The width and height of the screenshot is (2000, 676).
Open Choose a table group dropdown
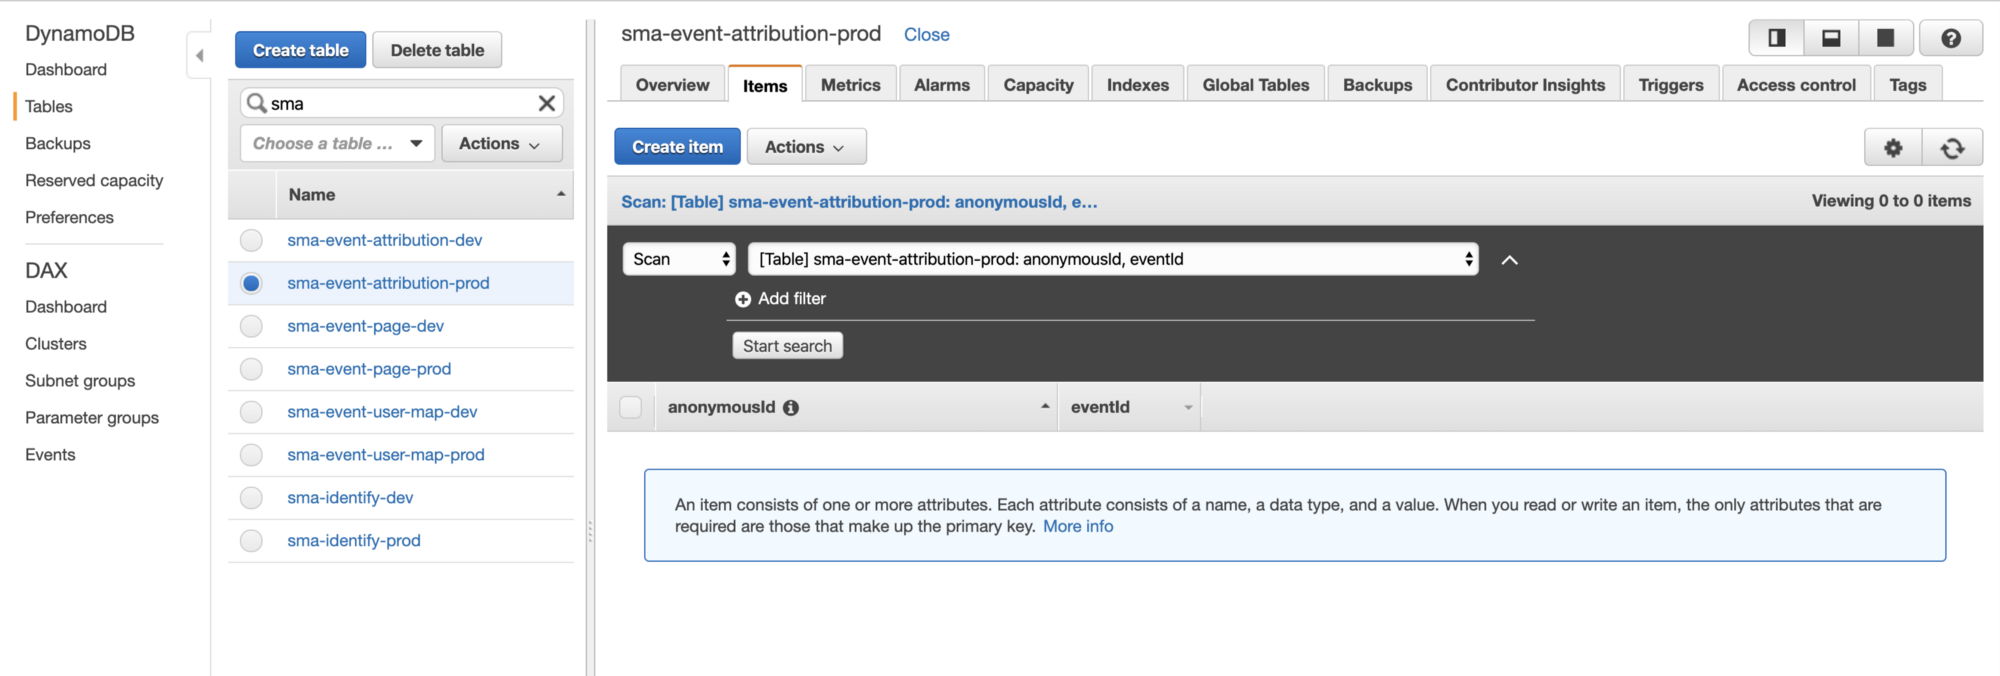pos(337,143)
